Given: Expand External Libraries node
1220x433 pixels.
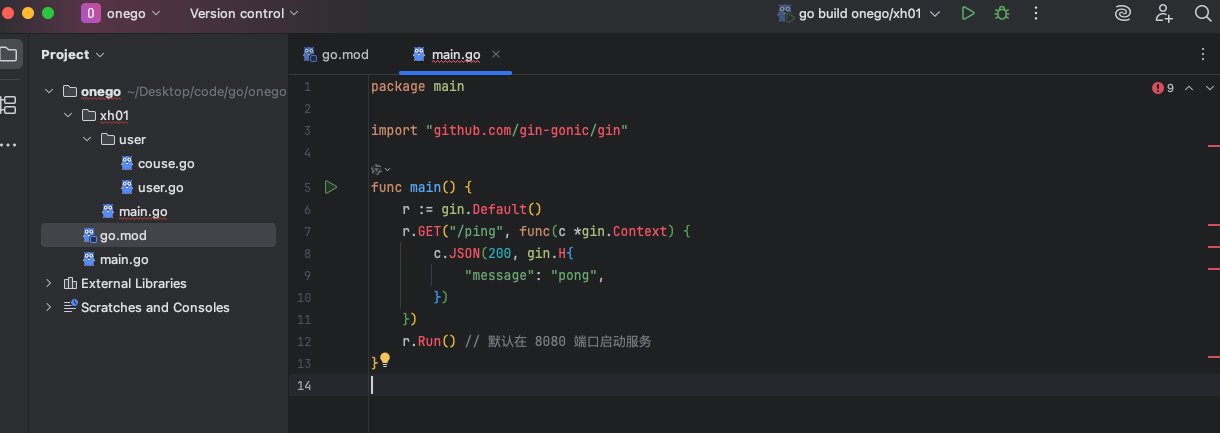Looking at the screenshot, I should (49, 283).
